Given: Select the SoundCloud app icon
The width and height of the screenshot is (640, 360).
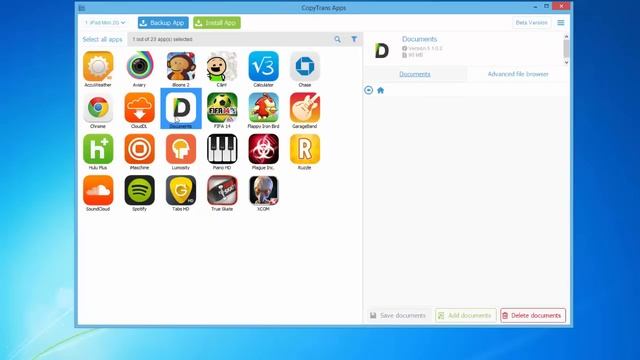Looking at the screenshot, I should point(98,190).
